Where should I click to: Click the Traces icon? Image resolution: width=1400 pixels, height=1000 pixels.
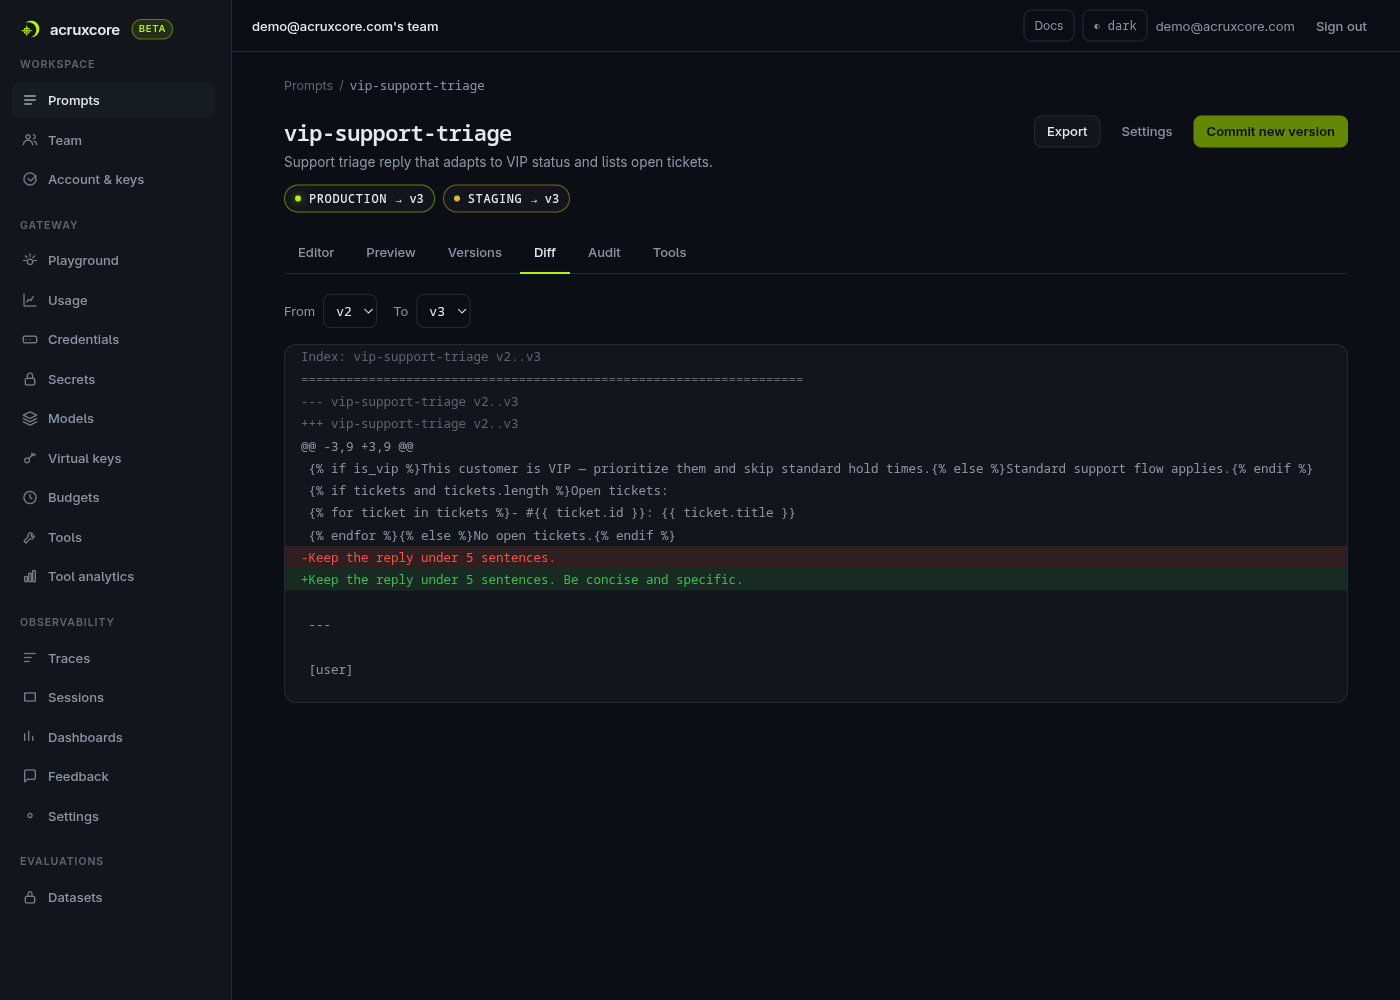coord(30,658)
